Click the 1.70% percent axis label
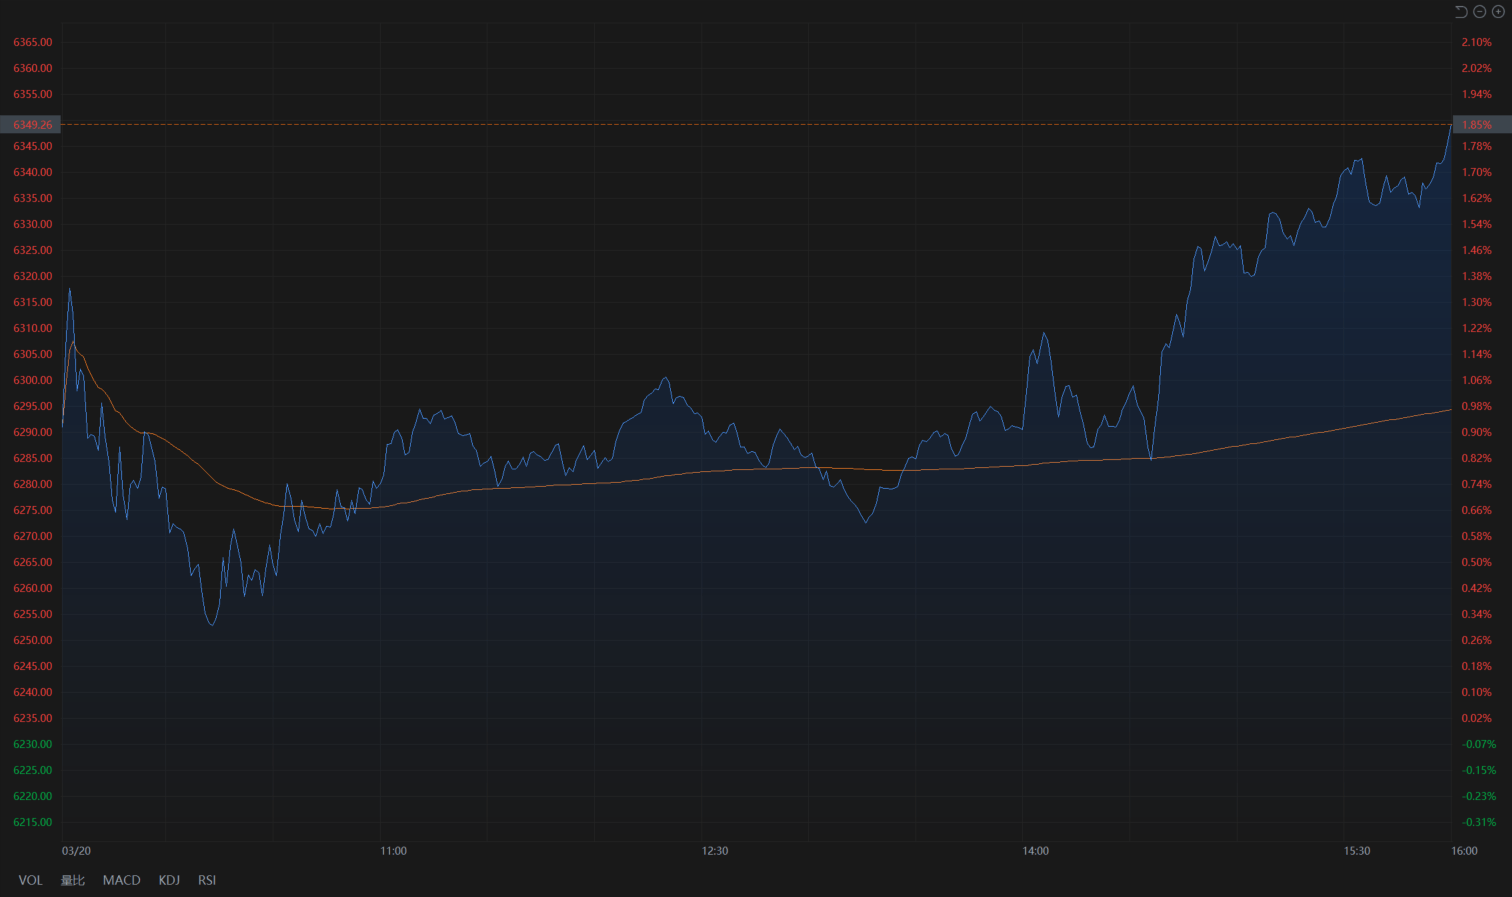 (1476, 172)
